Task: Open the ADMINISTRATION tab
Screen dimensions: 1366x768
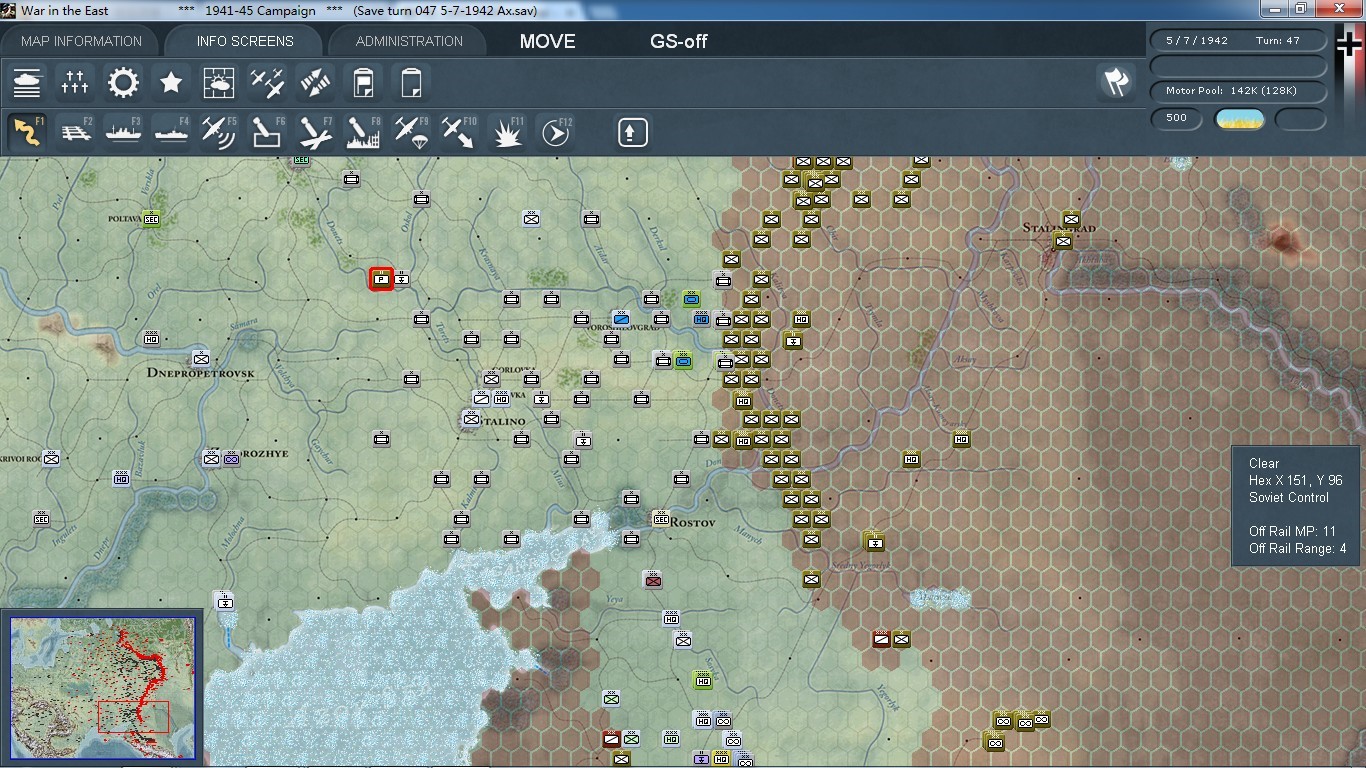Action: point(409,41)
